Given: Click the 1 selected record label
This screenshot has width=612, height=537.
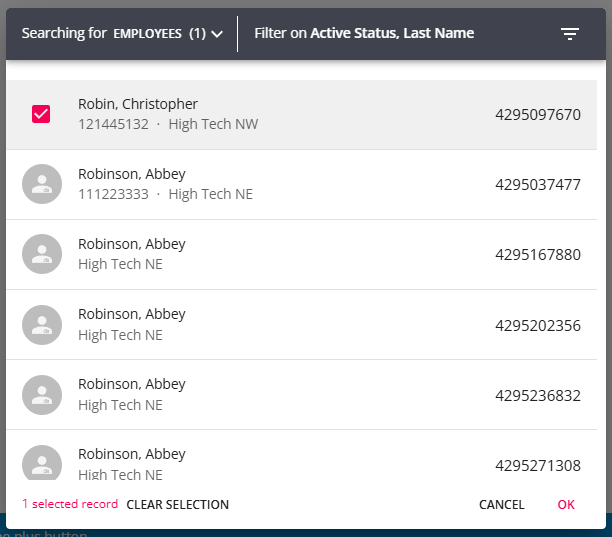Looking at the screenshot, I should coord(70,504).
